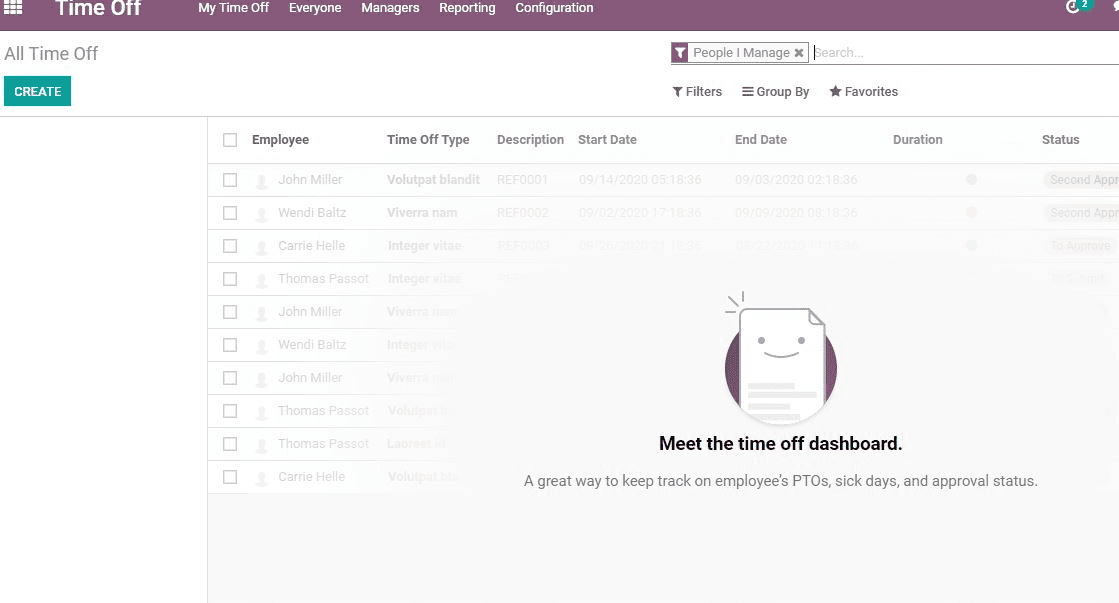Open the Configuration menu
The height and width of the screenshot is (603, 1119).
555,8
